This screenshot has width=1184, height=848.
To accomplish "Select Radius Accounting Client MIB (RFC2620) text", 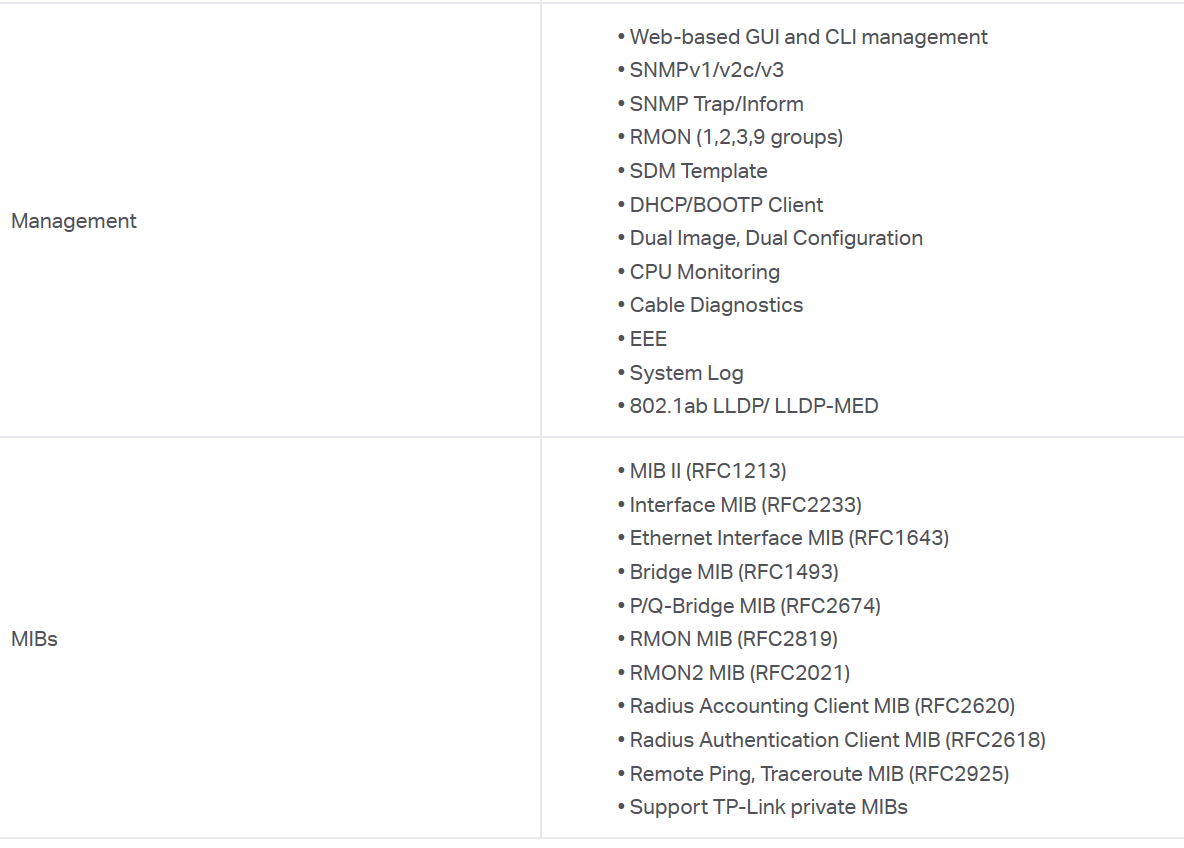I will pyautogui.click(x=822, y=706).
